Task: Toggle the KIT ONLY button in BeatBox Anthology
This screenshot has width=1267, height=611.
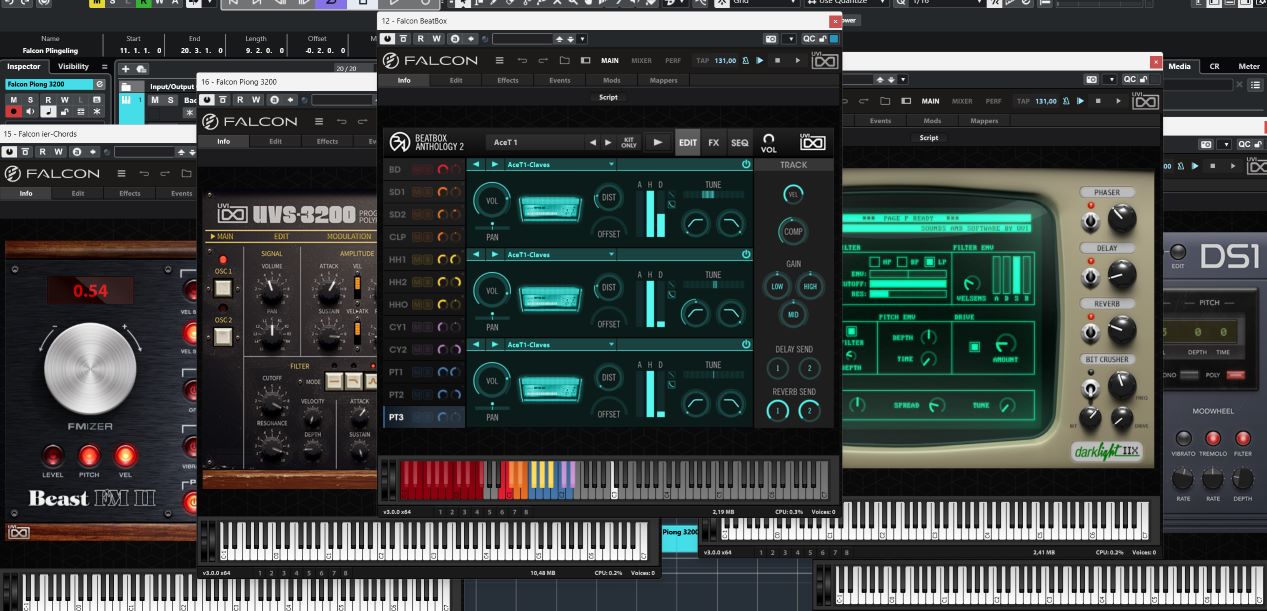Action: point(629,142)
